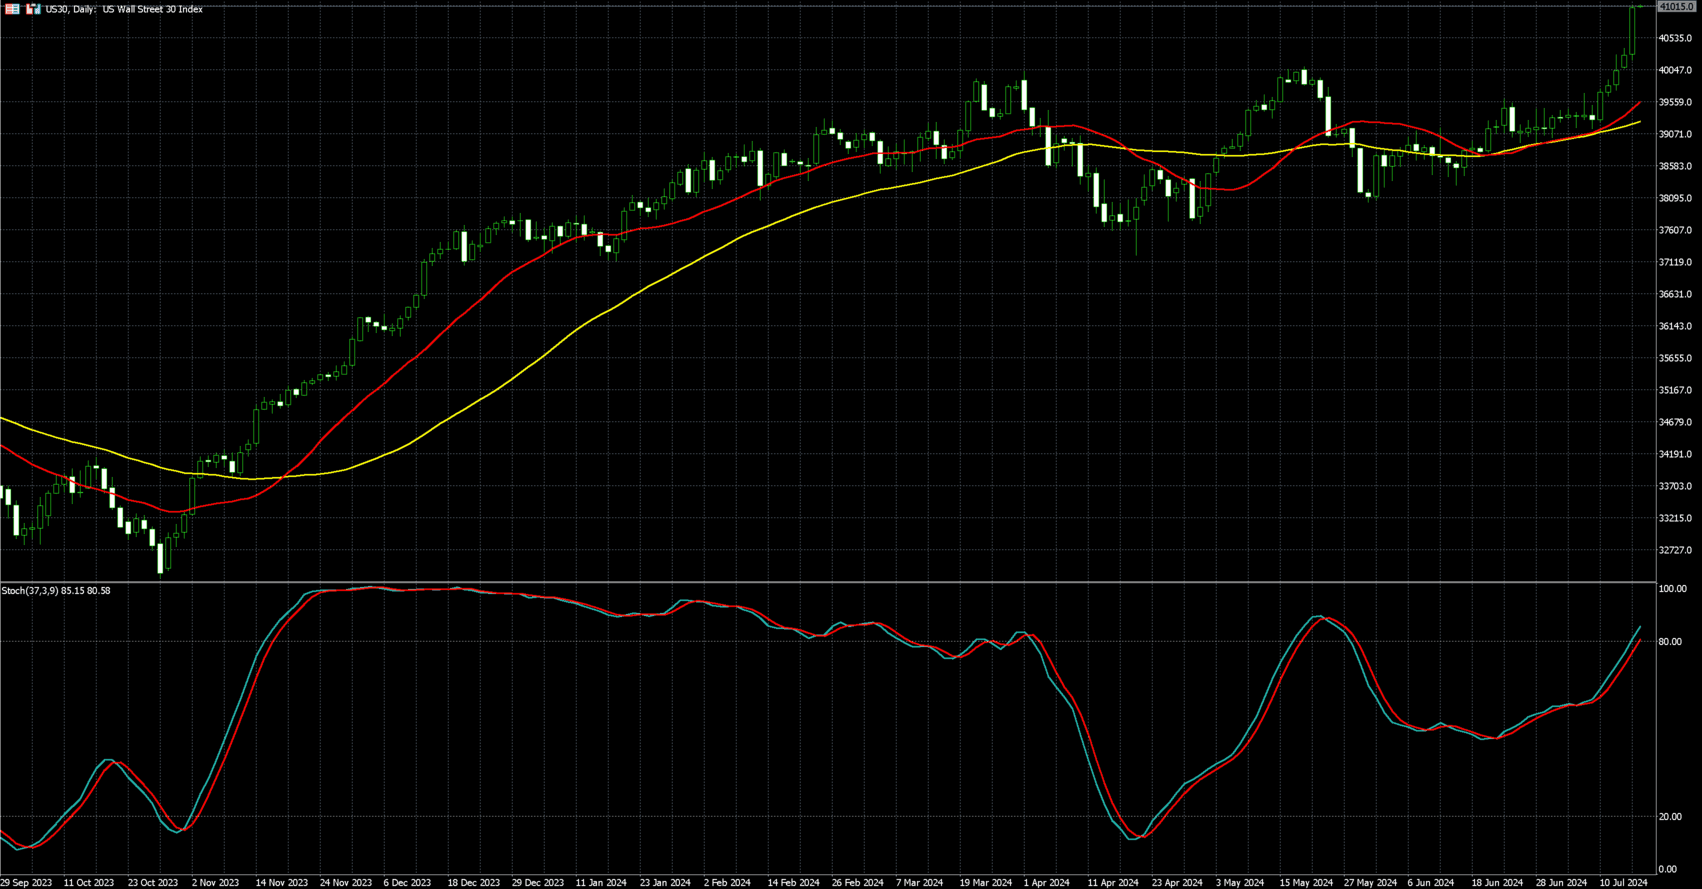Click the 11 Jan 2024 date label

601,882
